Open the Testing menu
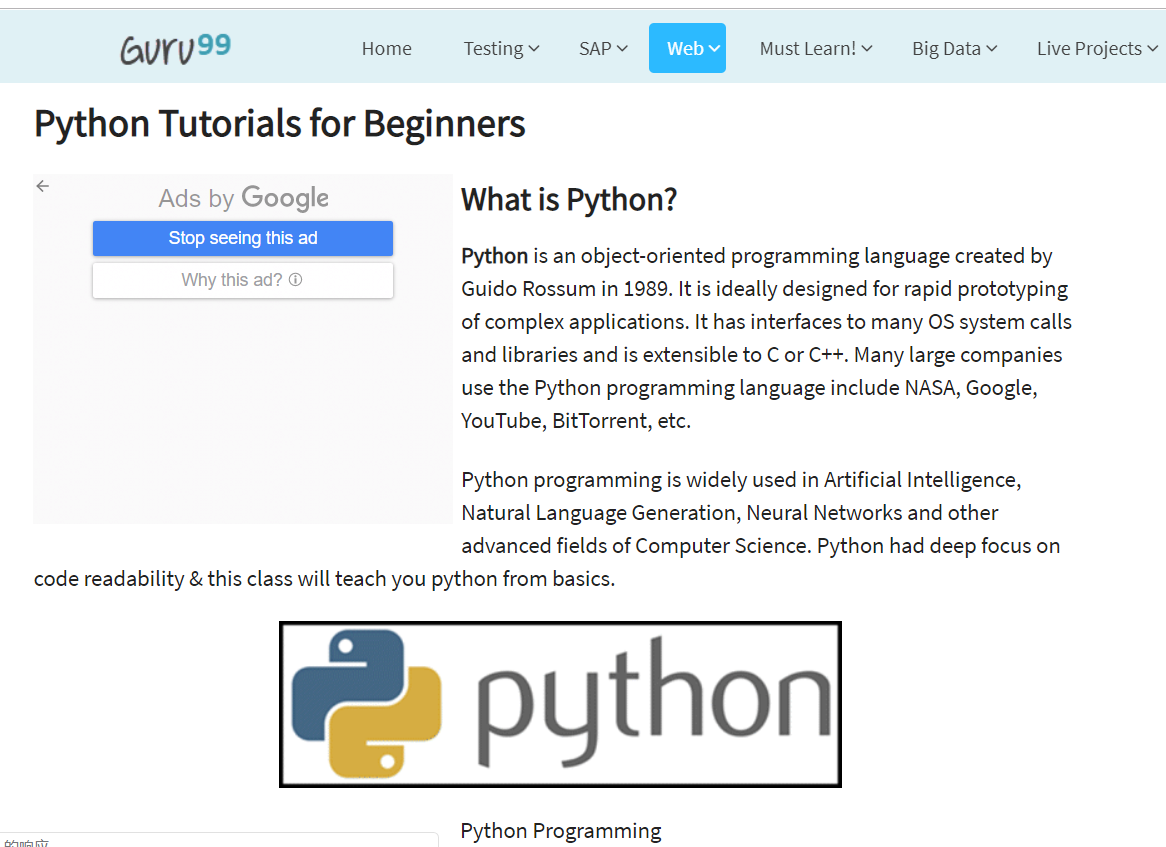The height and width of the screenshot is (847, 1166). click(x=501, y=48)
